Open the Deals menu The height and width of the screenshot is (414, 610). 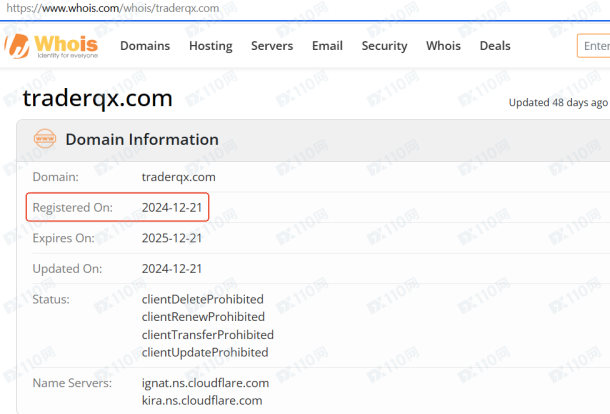click(x=495, y=46)
